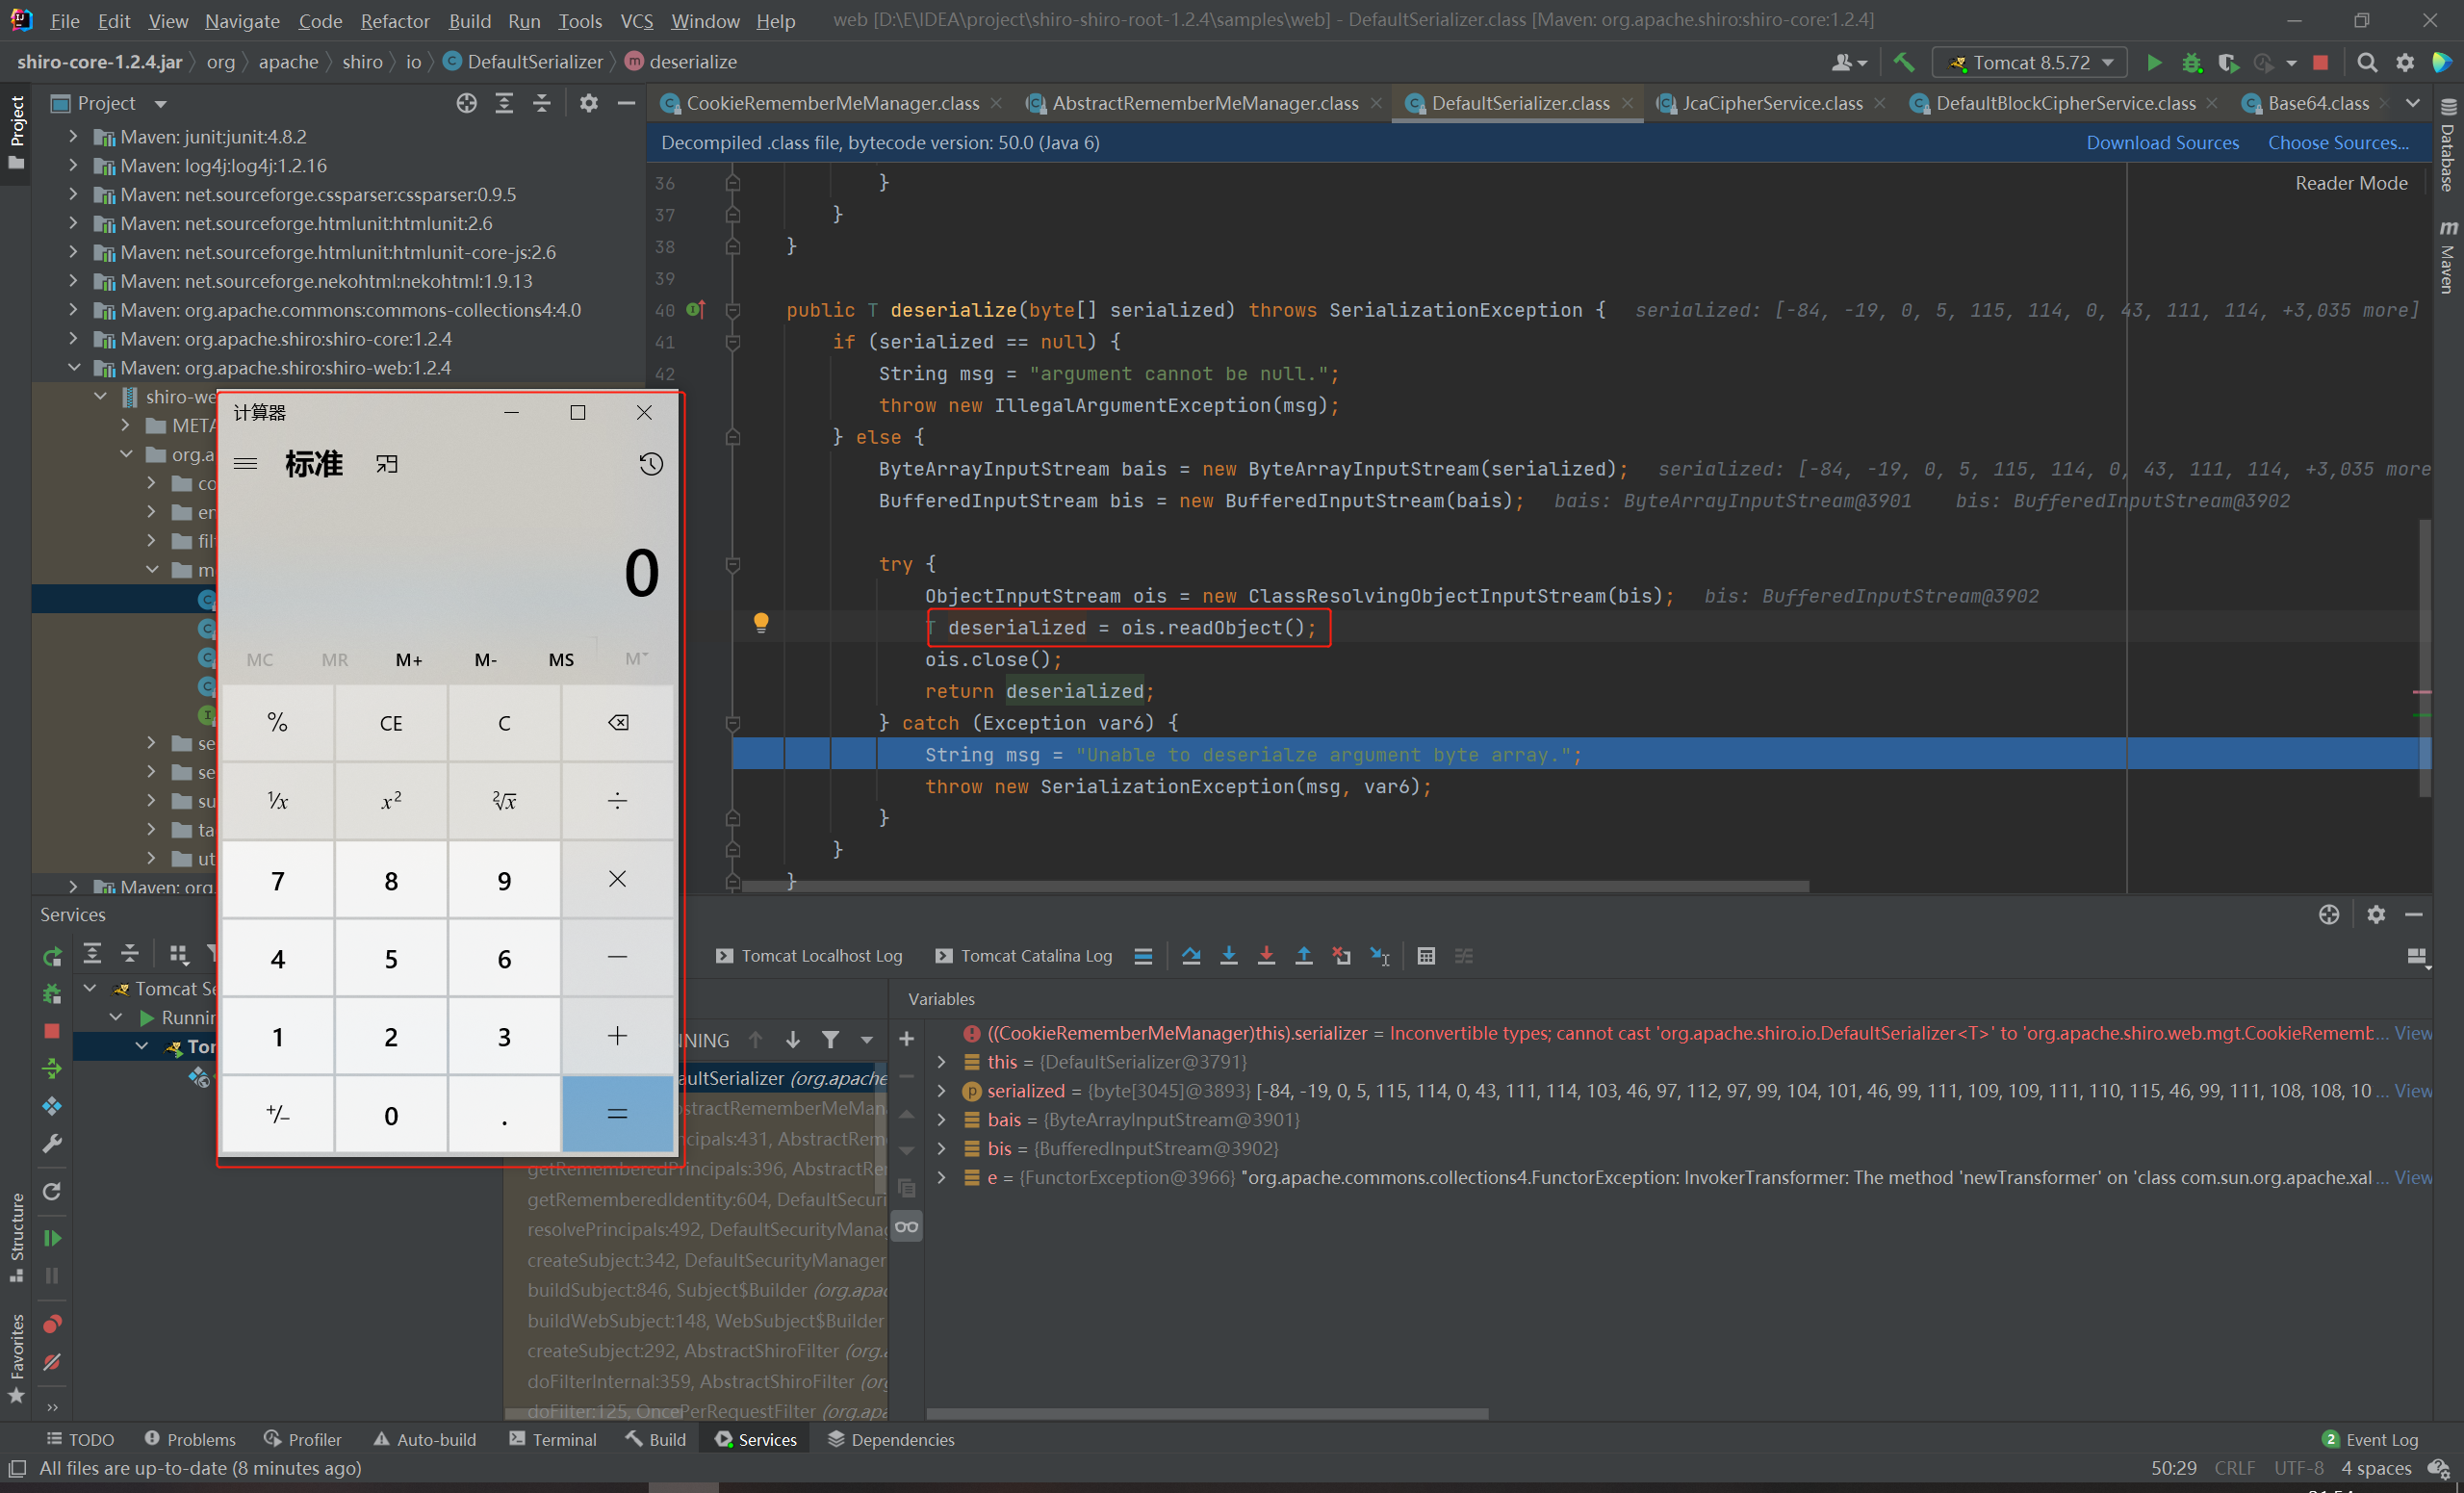Click the Build project hammer icon
Image resolution: width=2464 pixels, height=1493 pixels.
[x=1904, y=62]
